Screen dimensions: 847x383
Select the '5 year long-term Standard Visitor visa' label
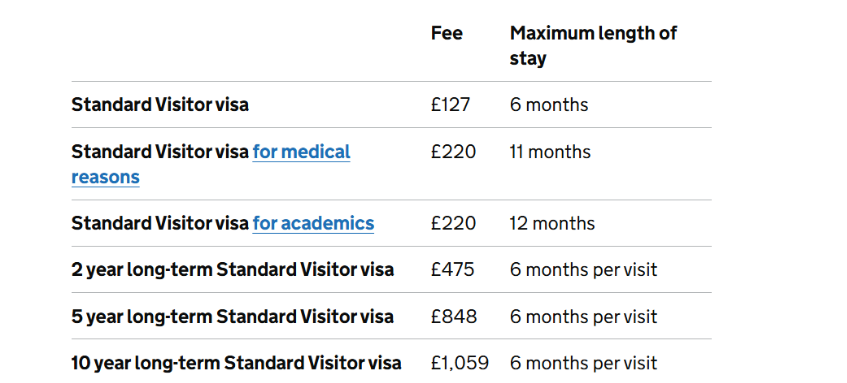pos(232,317)
